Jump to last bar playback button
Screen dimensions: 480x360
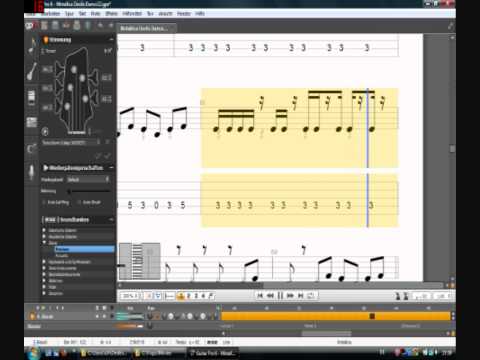[300, 296]
